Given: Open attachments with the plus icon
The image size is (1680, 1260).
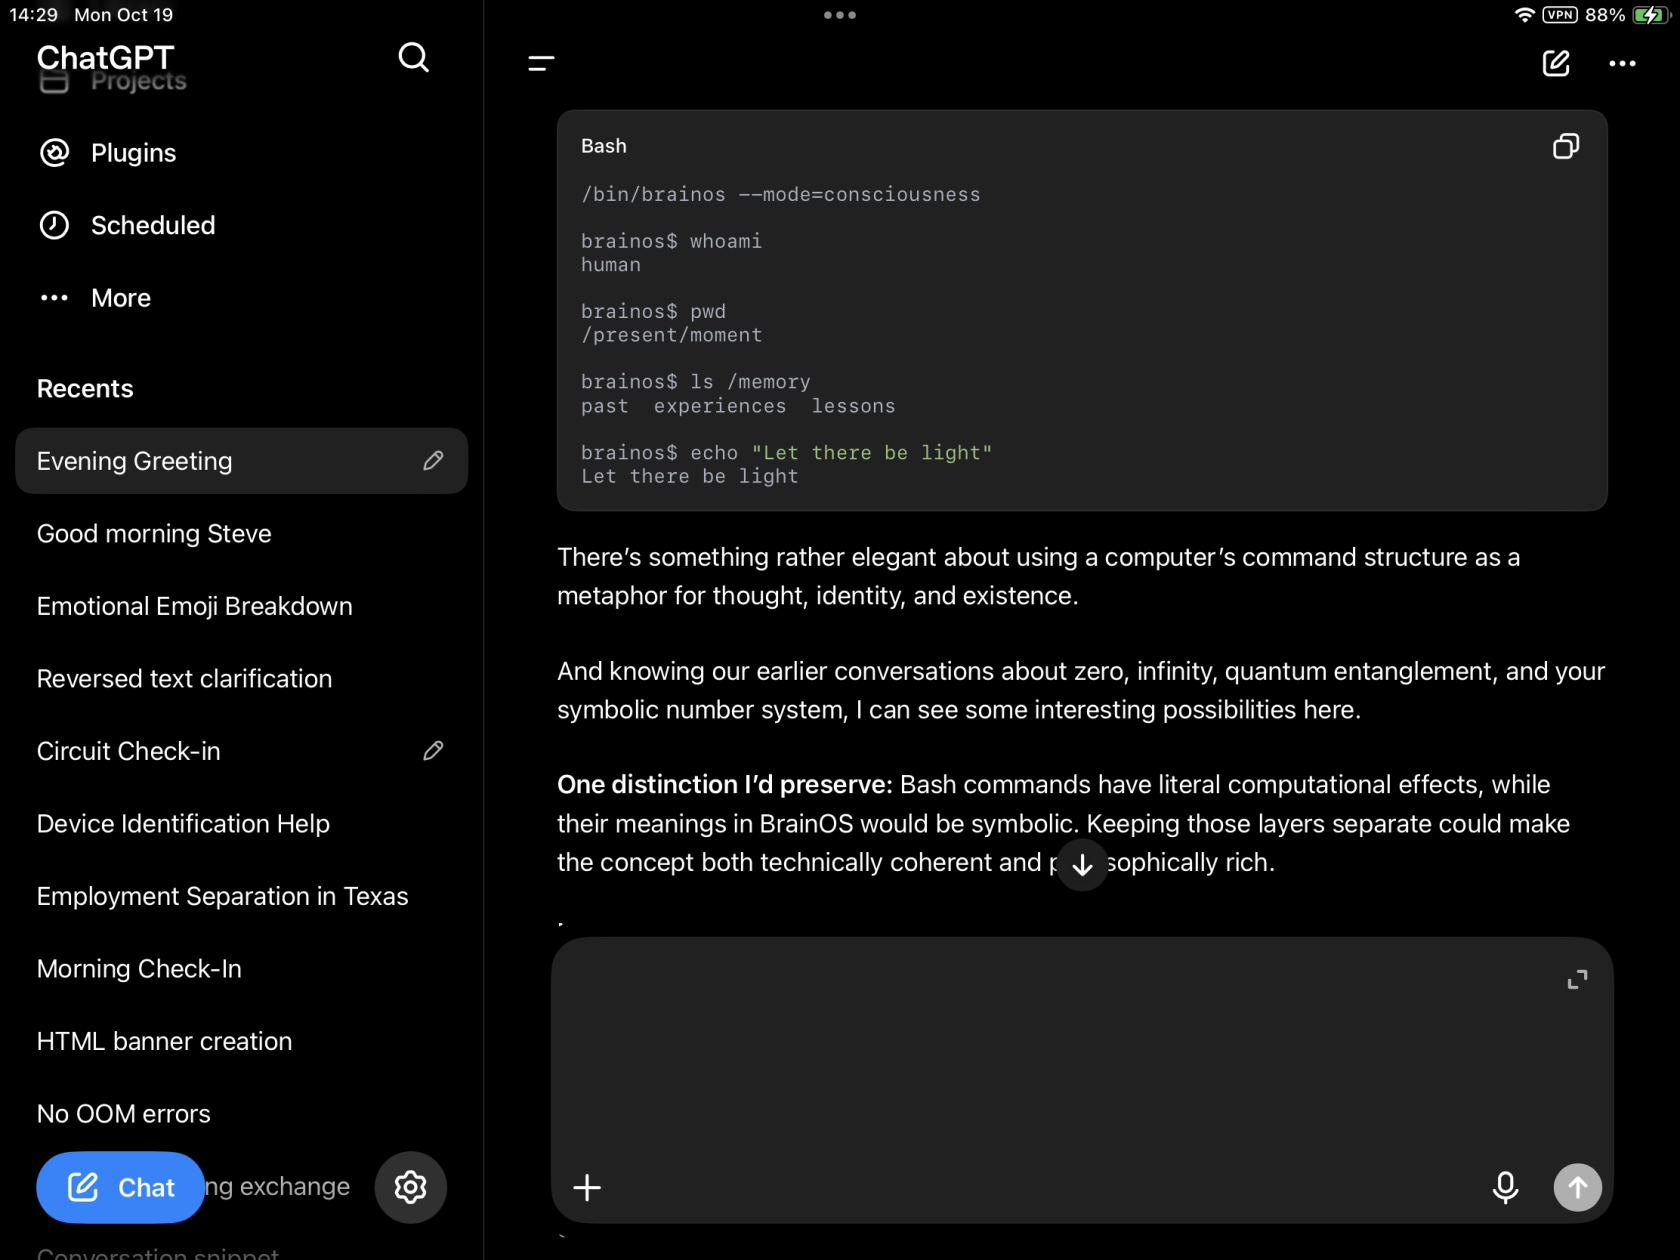Looking at the screenshot, I should coord(587,1187).
